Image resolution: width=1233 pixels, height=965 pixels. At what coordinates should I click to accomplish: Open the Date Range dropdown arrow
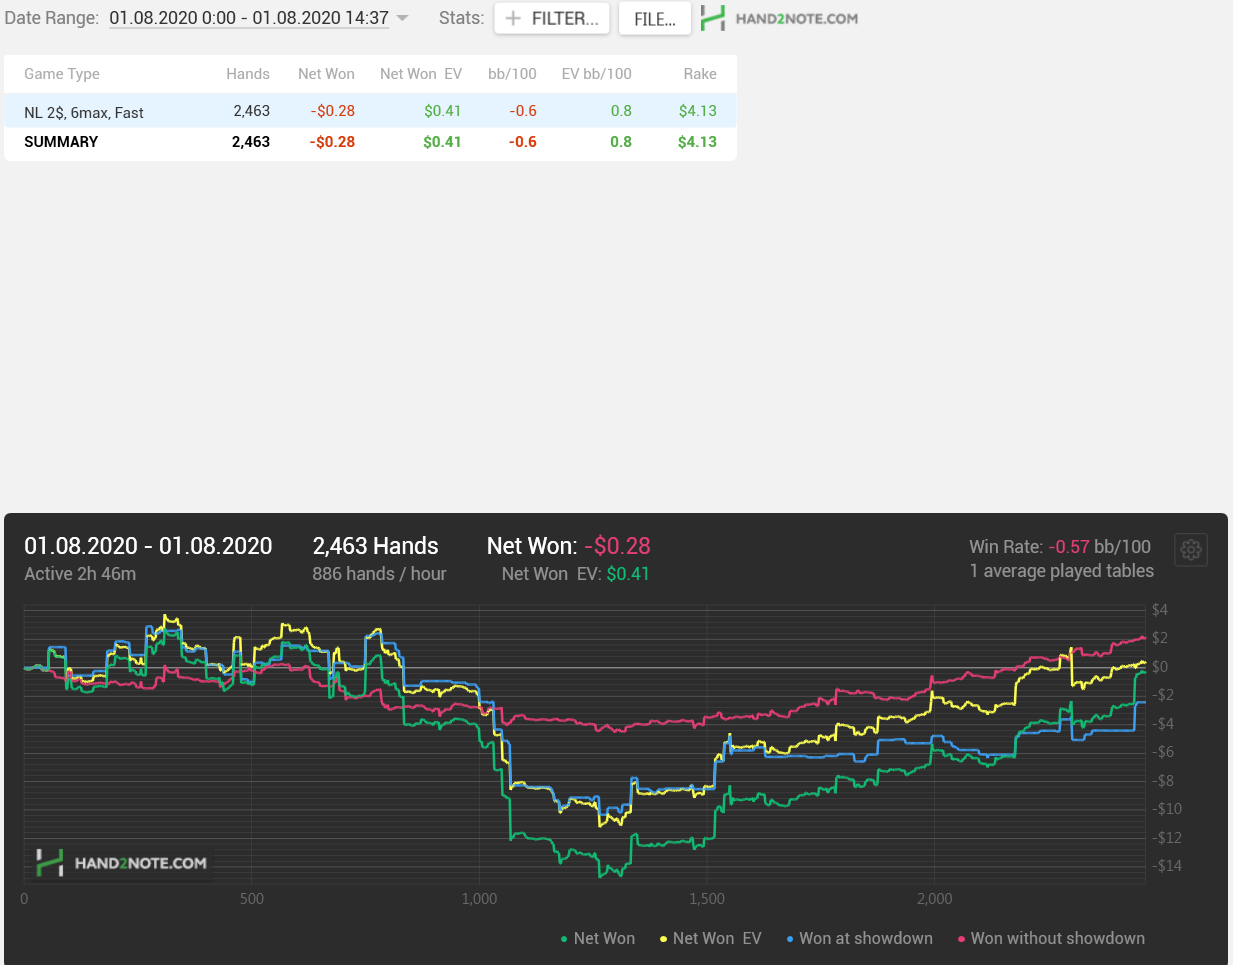pos(402,18)
